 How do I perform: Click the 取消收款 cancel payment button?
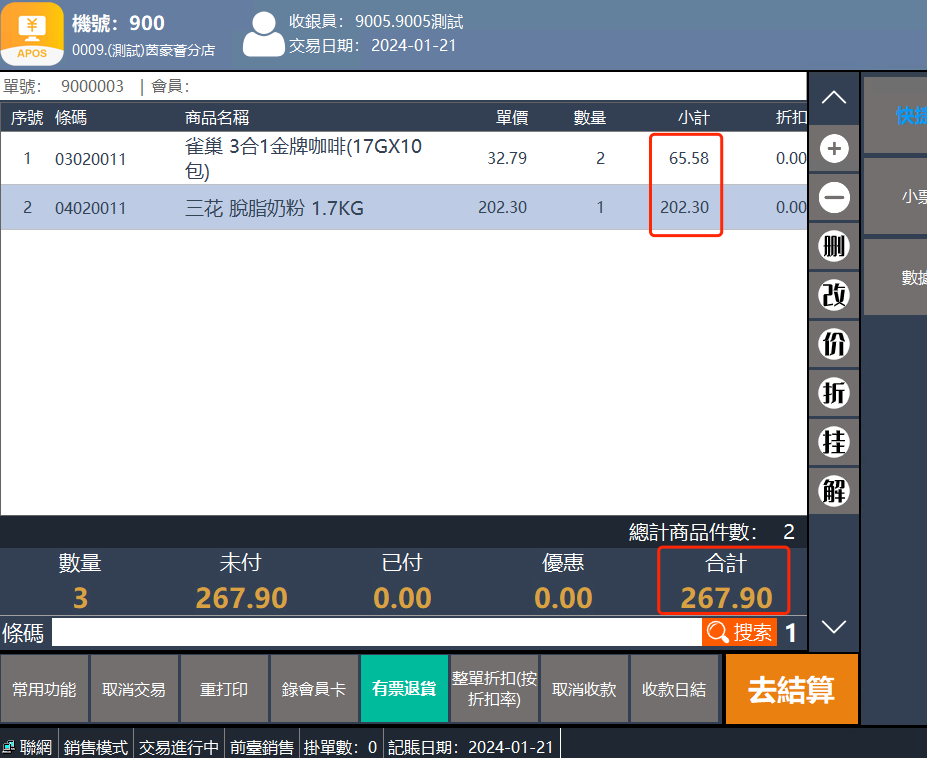[x=584, y=689]
